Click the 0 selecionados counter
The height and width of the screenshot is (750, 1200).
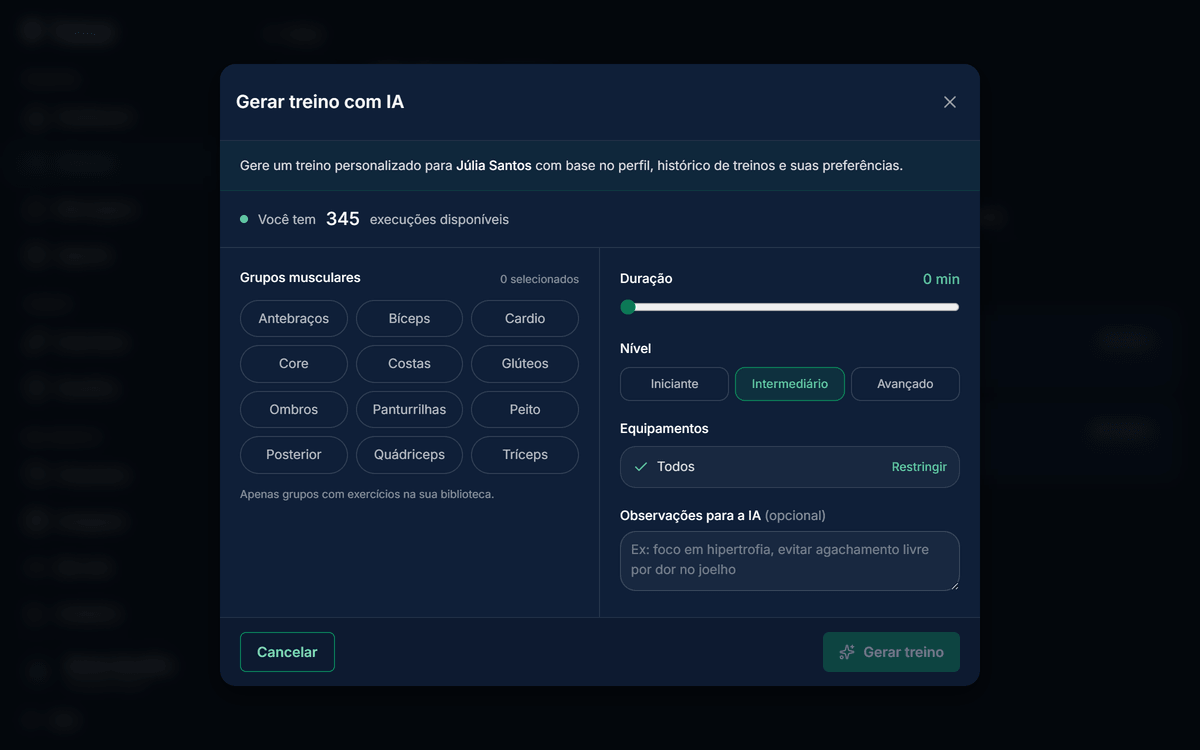pos(539,279)
